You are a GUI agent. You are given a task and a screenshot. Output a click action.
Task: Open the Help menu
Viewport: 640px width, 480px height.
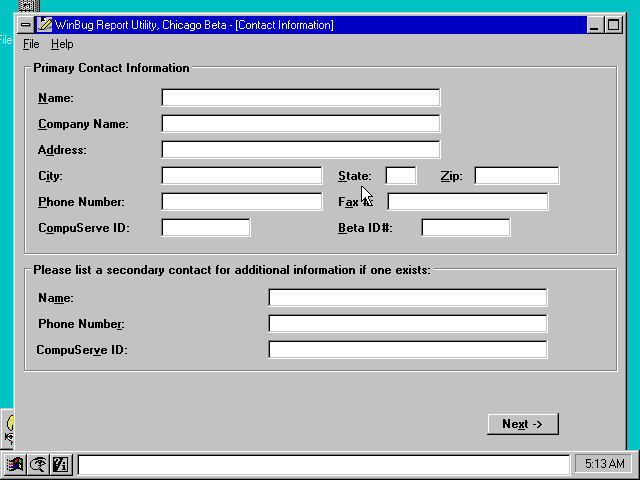click(x=62, y=44)
